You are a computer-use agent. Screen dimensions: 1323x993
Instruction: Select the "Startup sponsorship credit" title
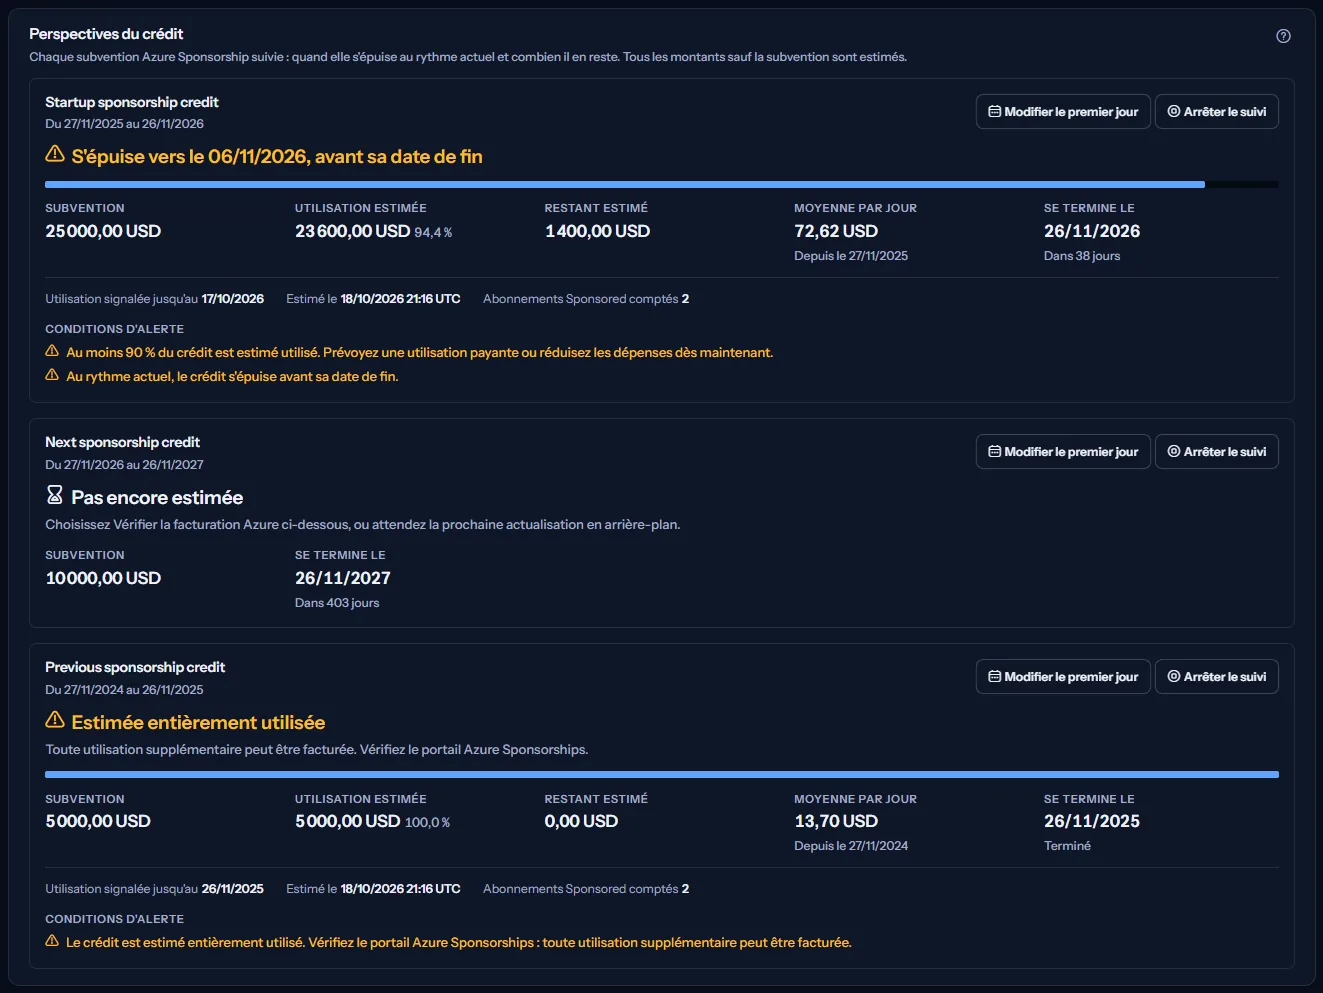pos(132,102)
